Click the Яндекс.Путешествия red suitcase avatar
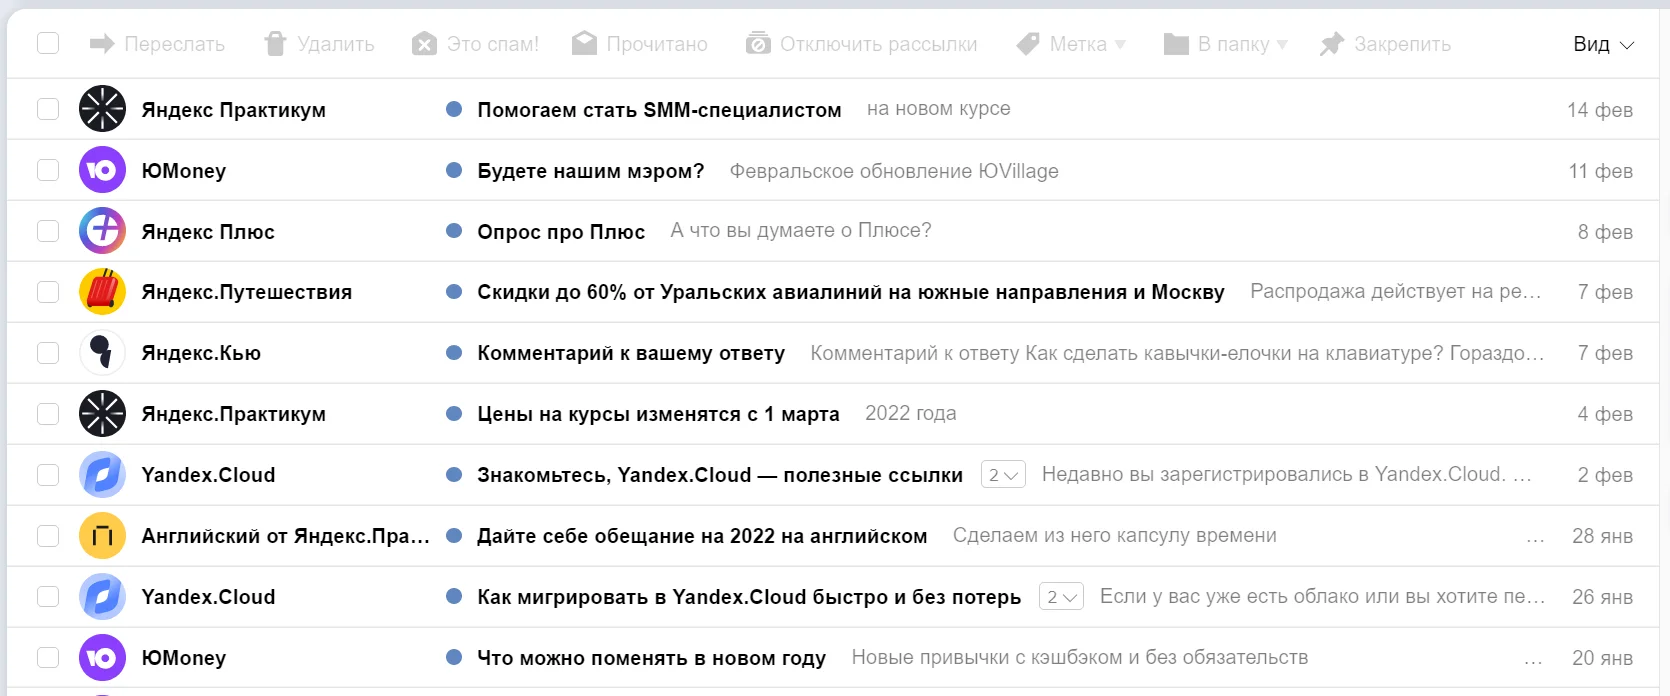 [x=102, y=292]
